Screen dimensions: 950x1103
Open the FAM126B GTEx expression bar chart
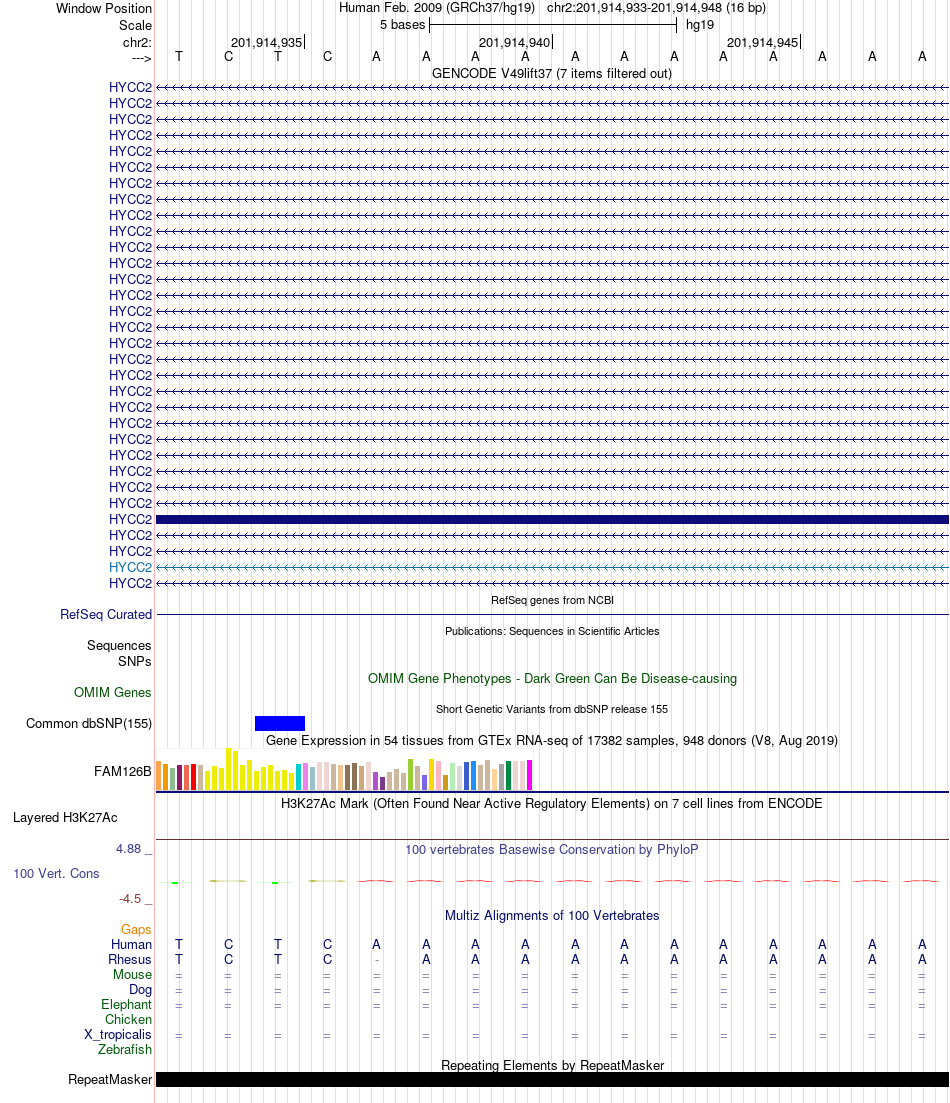tap(344, 770)
